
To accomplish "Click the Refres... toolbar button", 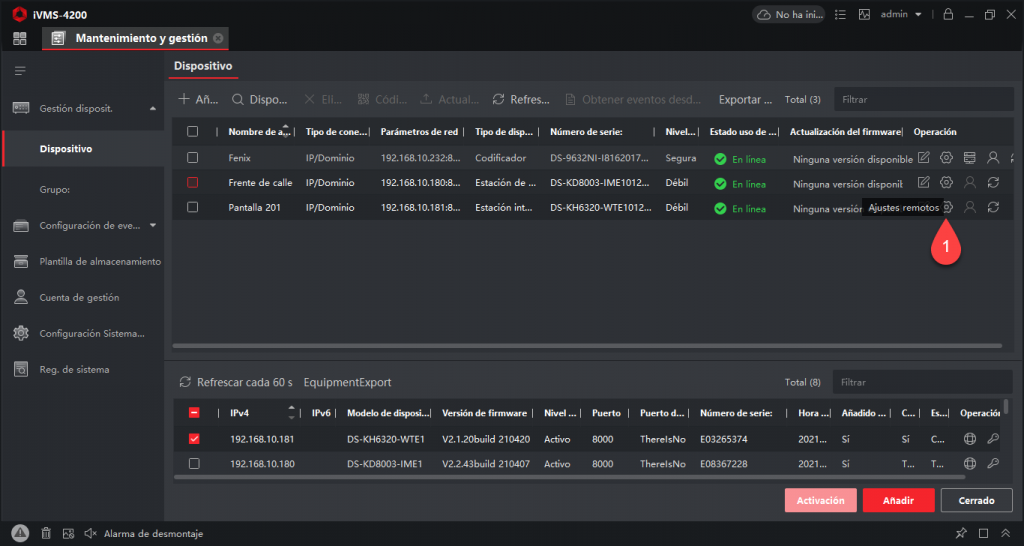I will [521, 99].
